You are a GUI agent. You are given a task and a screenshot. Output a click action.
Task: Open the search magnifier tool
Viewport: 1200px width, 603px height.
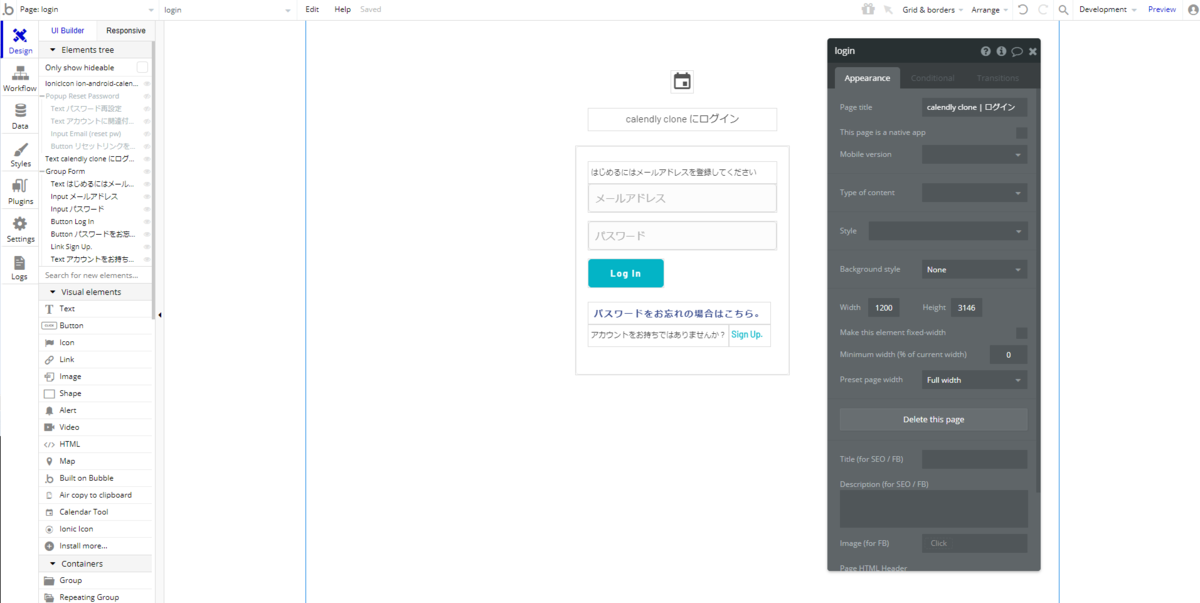[1063, 9]
